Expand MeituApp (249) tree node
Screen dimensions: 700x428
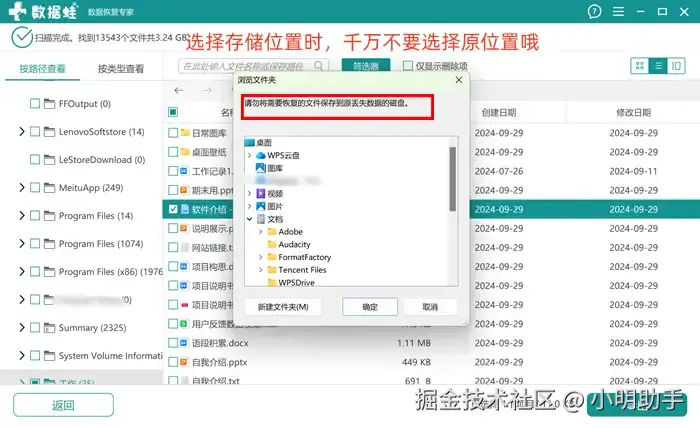point(21,188)
